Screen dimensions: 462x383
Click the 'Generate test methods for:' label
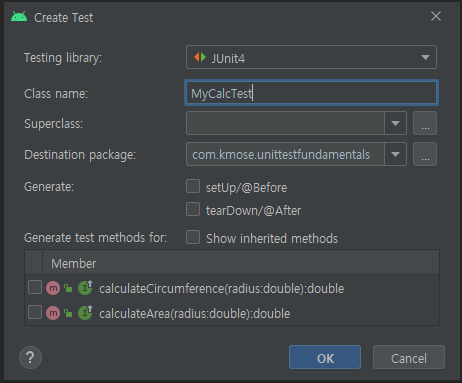[95, 238]
